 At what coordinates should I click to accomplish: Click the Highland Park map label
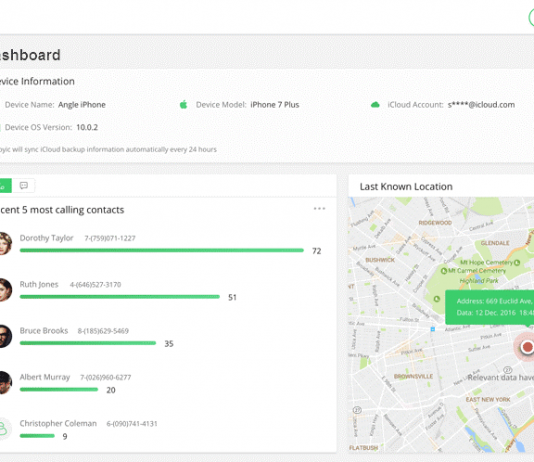click(479, 281)
